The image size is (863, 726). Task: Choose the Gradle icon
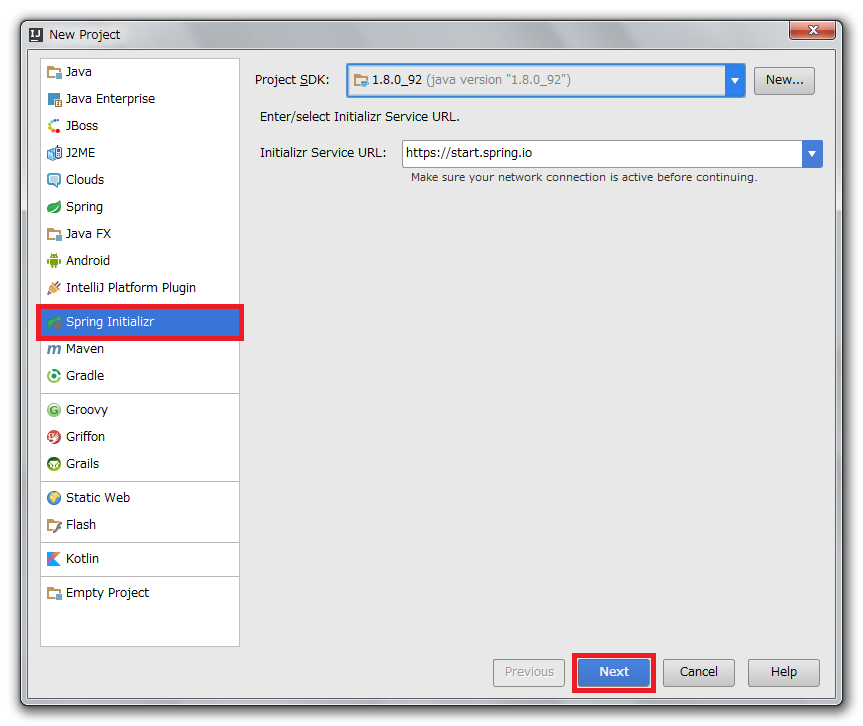point(54,376)
